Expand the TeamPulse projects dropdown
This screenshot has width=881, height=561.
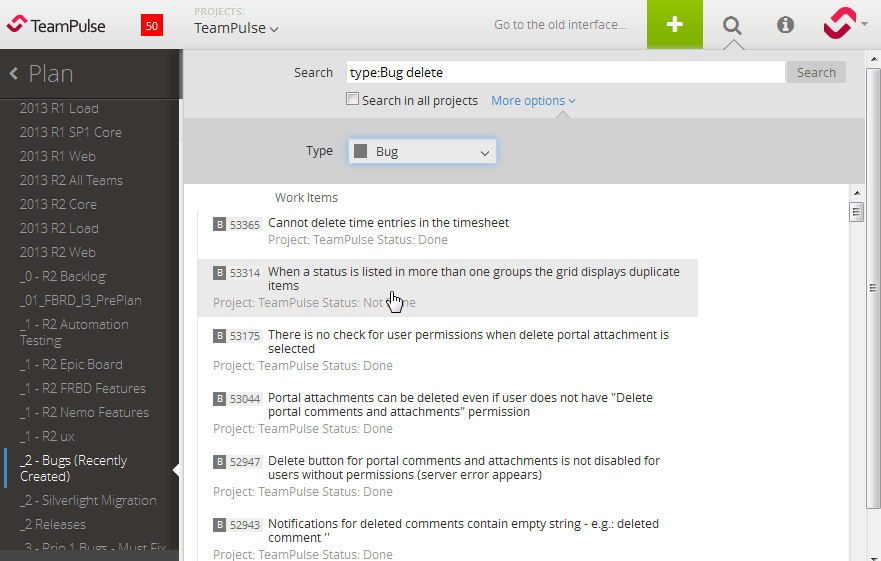pyautogui.click(x=236, y=28)
